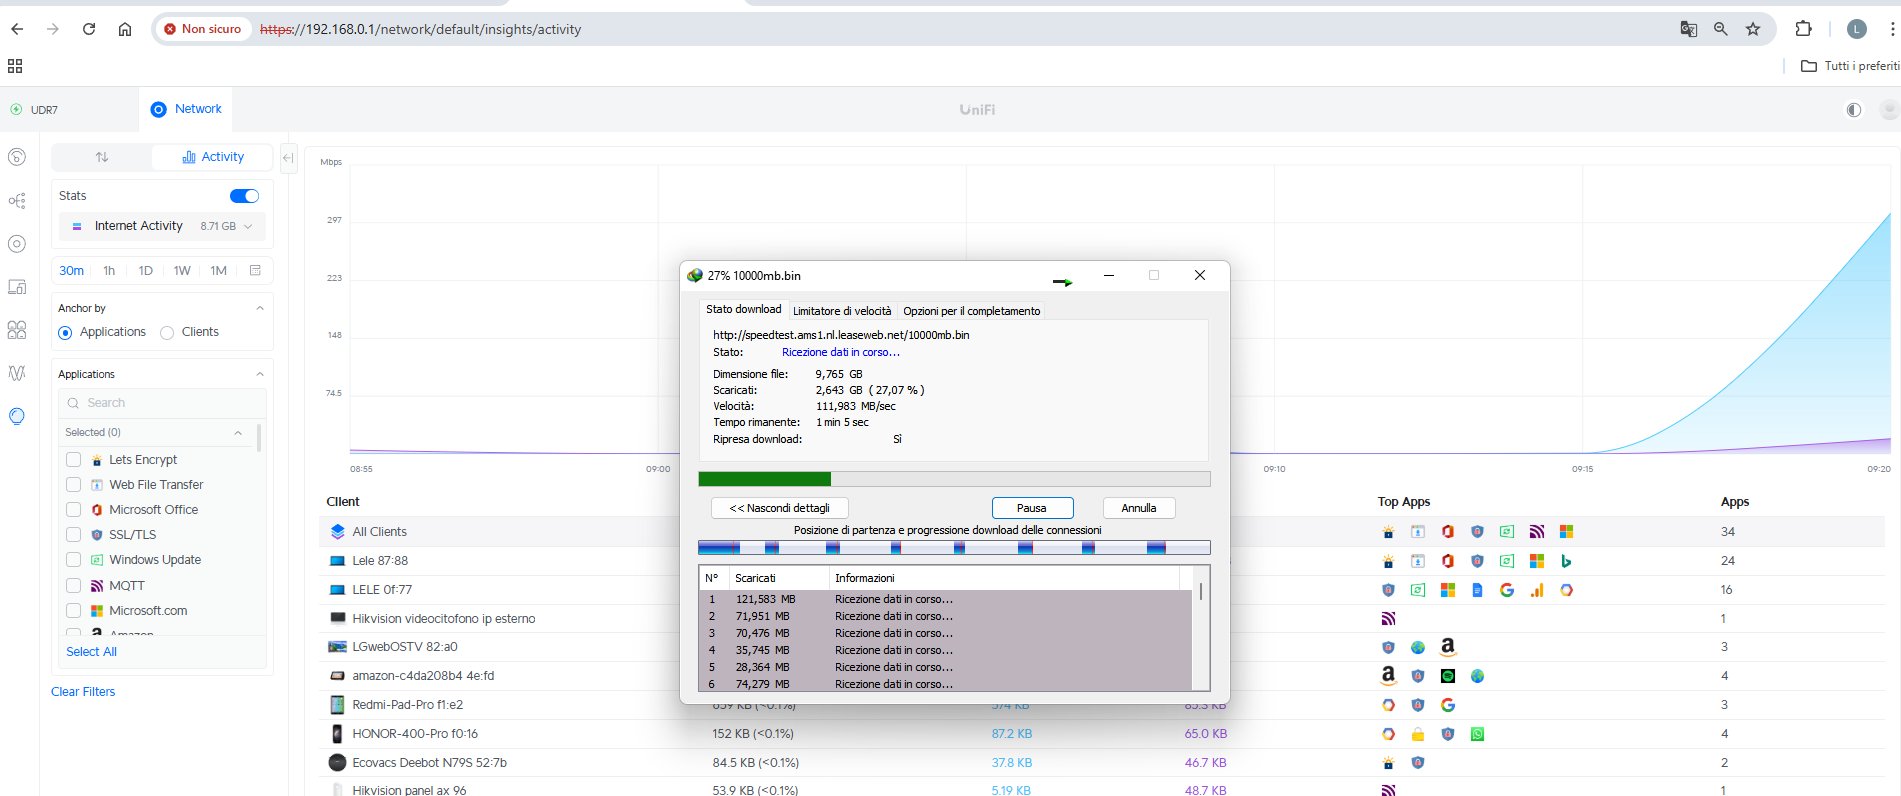
Task: Bookmark this page with star icon
Action: [x=1753, y=29]
